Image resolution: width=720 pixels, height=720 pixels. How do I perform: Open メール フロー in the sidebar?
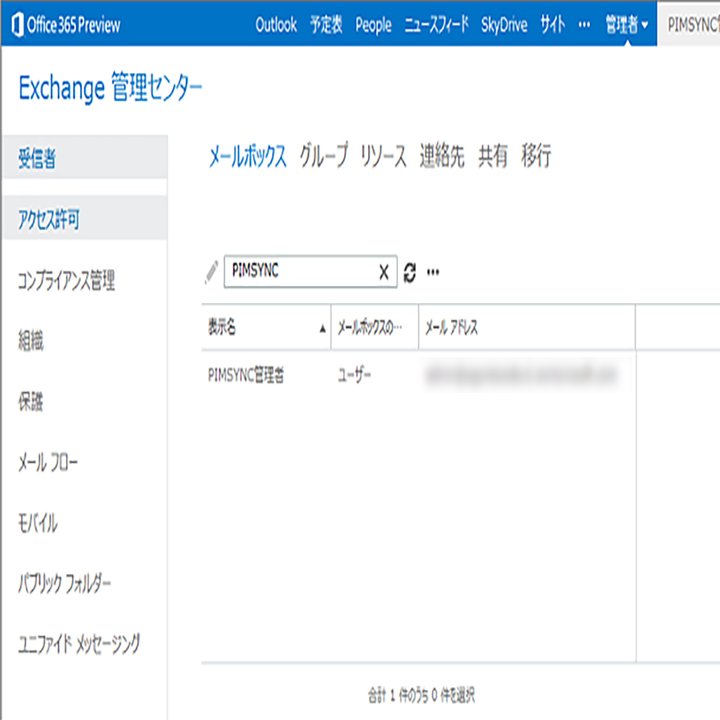pos(48,462)
